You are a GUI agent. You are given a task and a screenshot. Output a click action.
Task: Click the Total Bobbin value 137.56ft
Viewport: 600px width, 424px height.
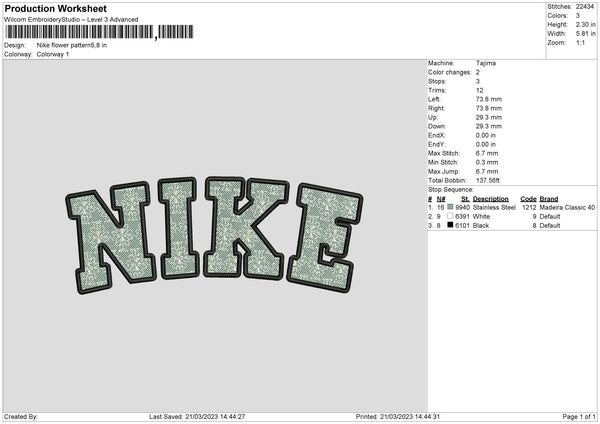(488, 180)
